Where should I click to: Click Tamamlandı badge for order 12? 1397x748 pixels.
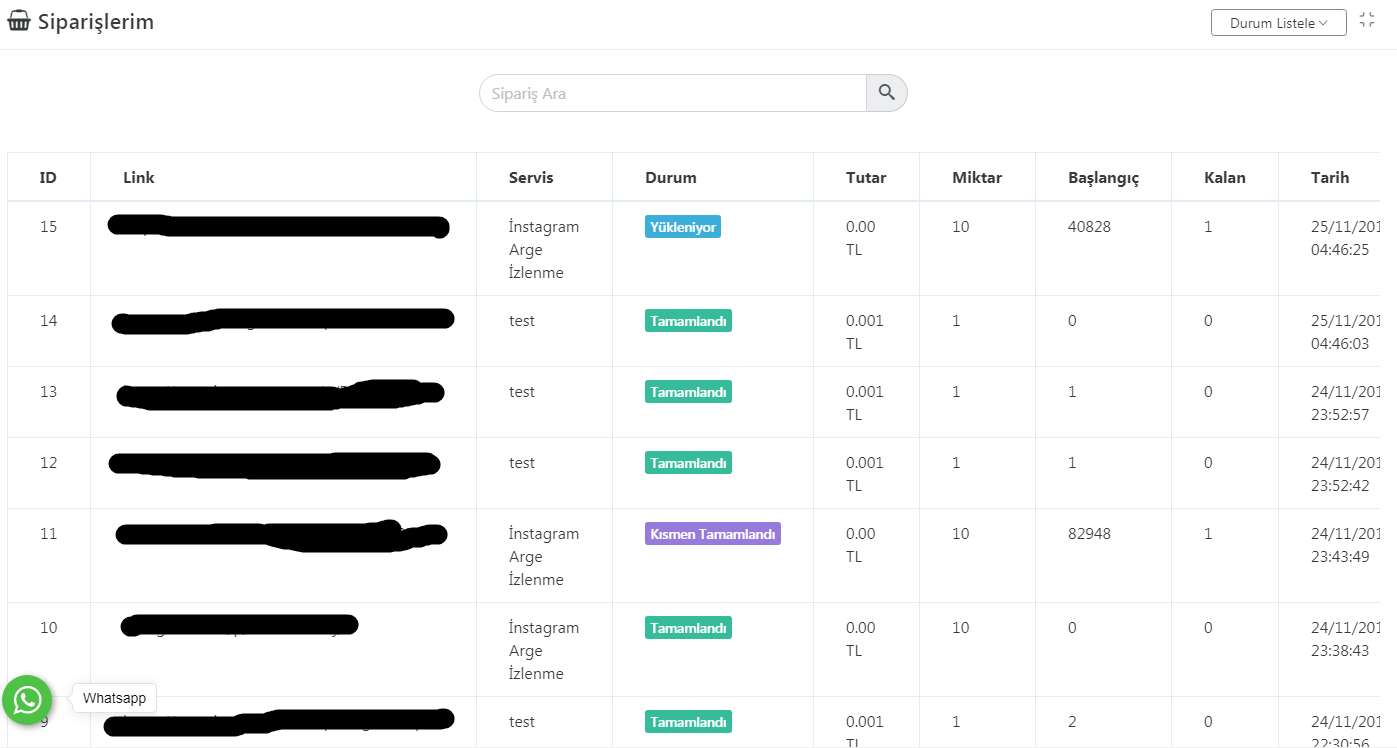coord(688,463)
